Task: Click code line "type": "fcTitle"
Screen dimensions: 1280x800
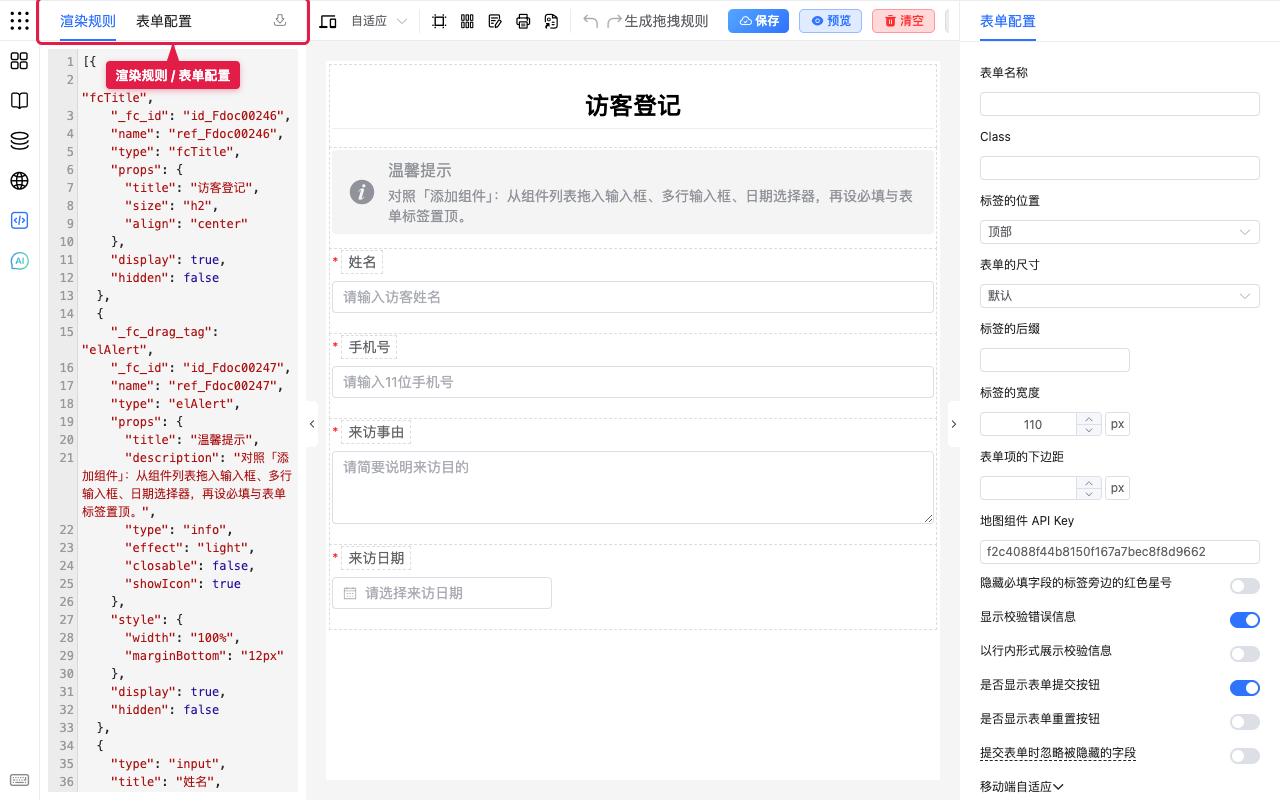Action: [176, 152]
